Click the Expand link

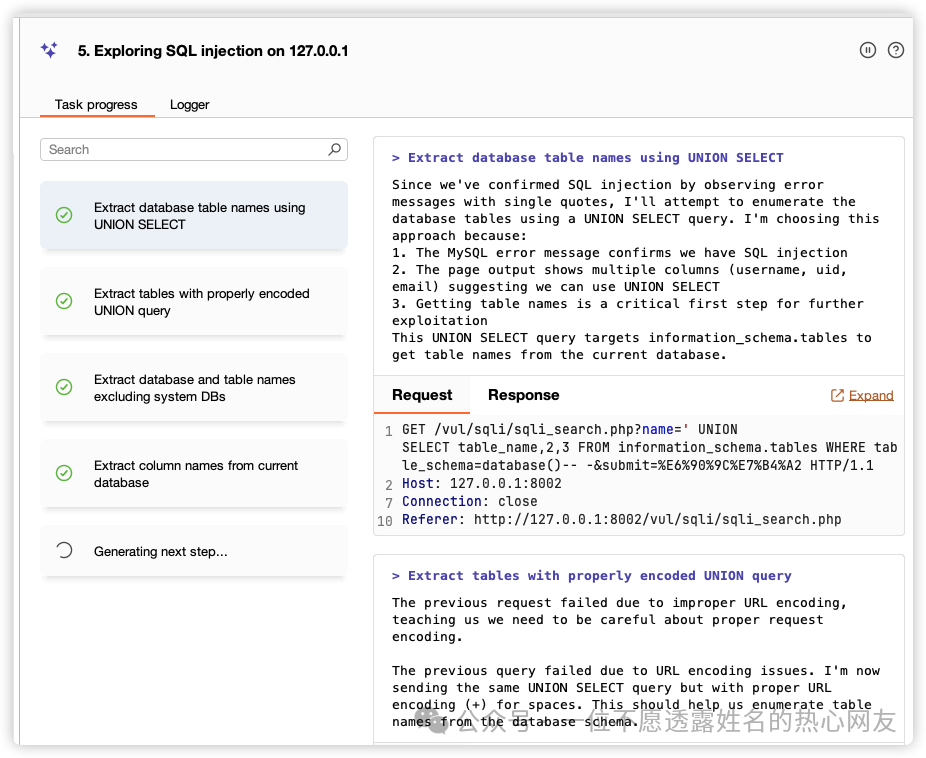point(871,395)
